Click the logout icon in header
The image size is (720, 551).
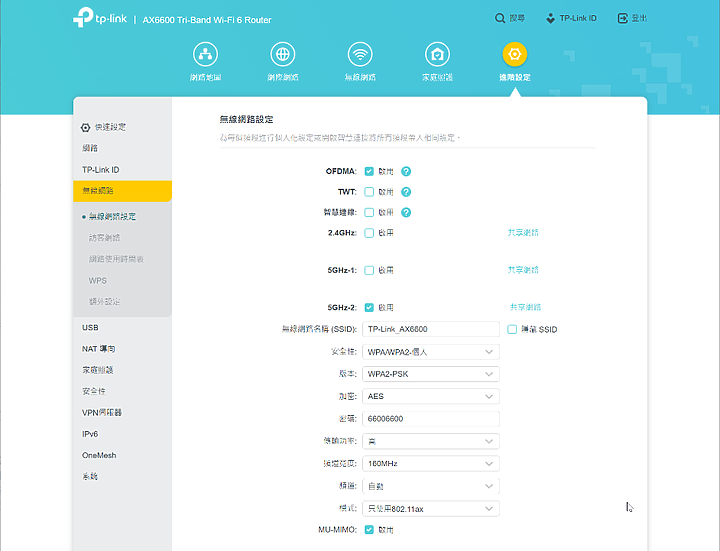[x=622, y=18]
